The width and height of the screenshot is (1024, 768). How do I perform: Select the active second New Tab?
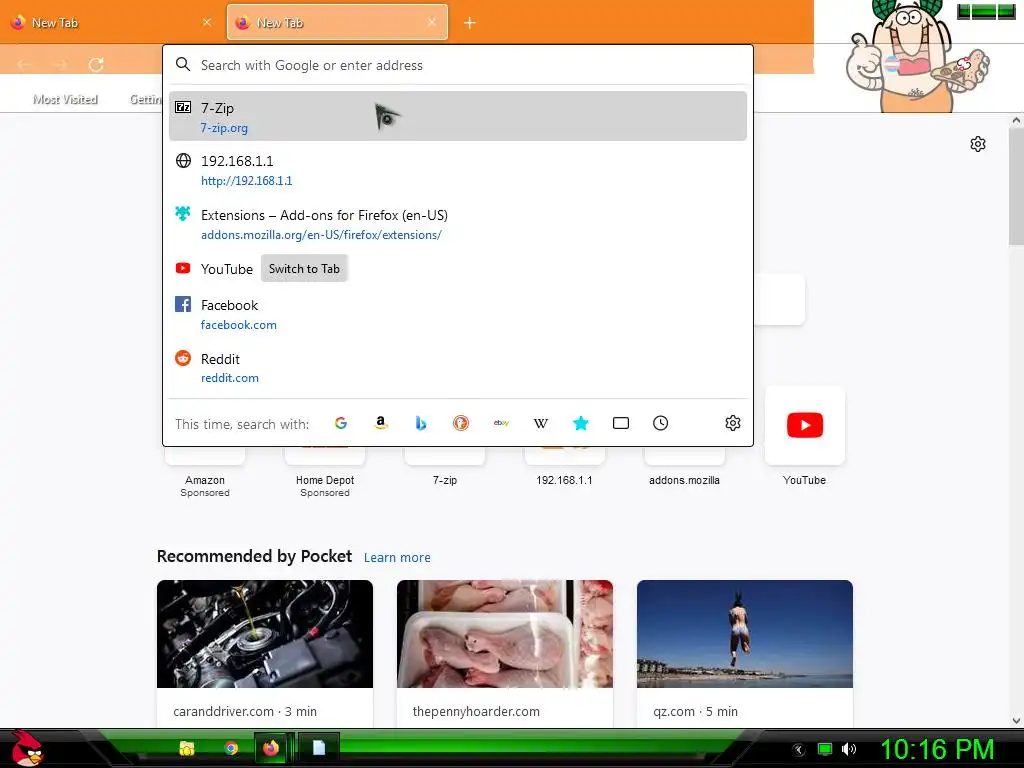click(337, 23)
